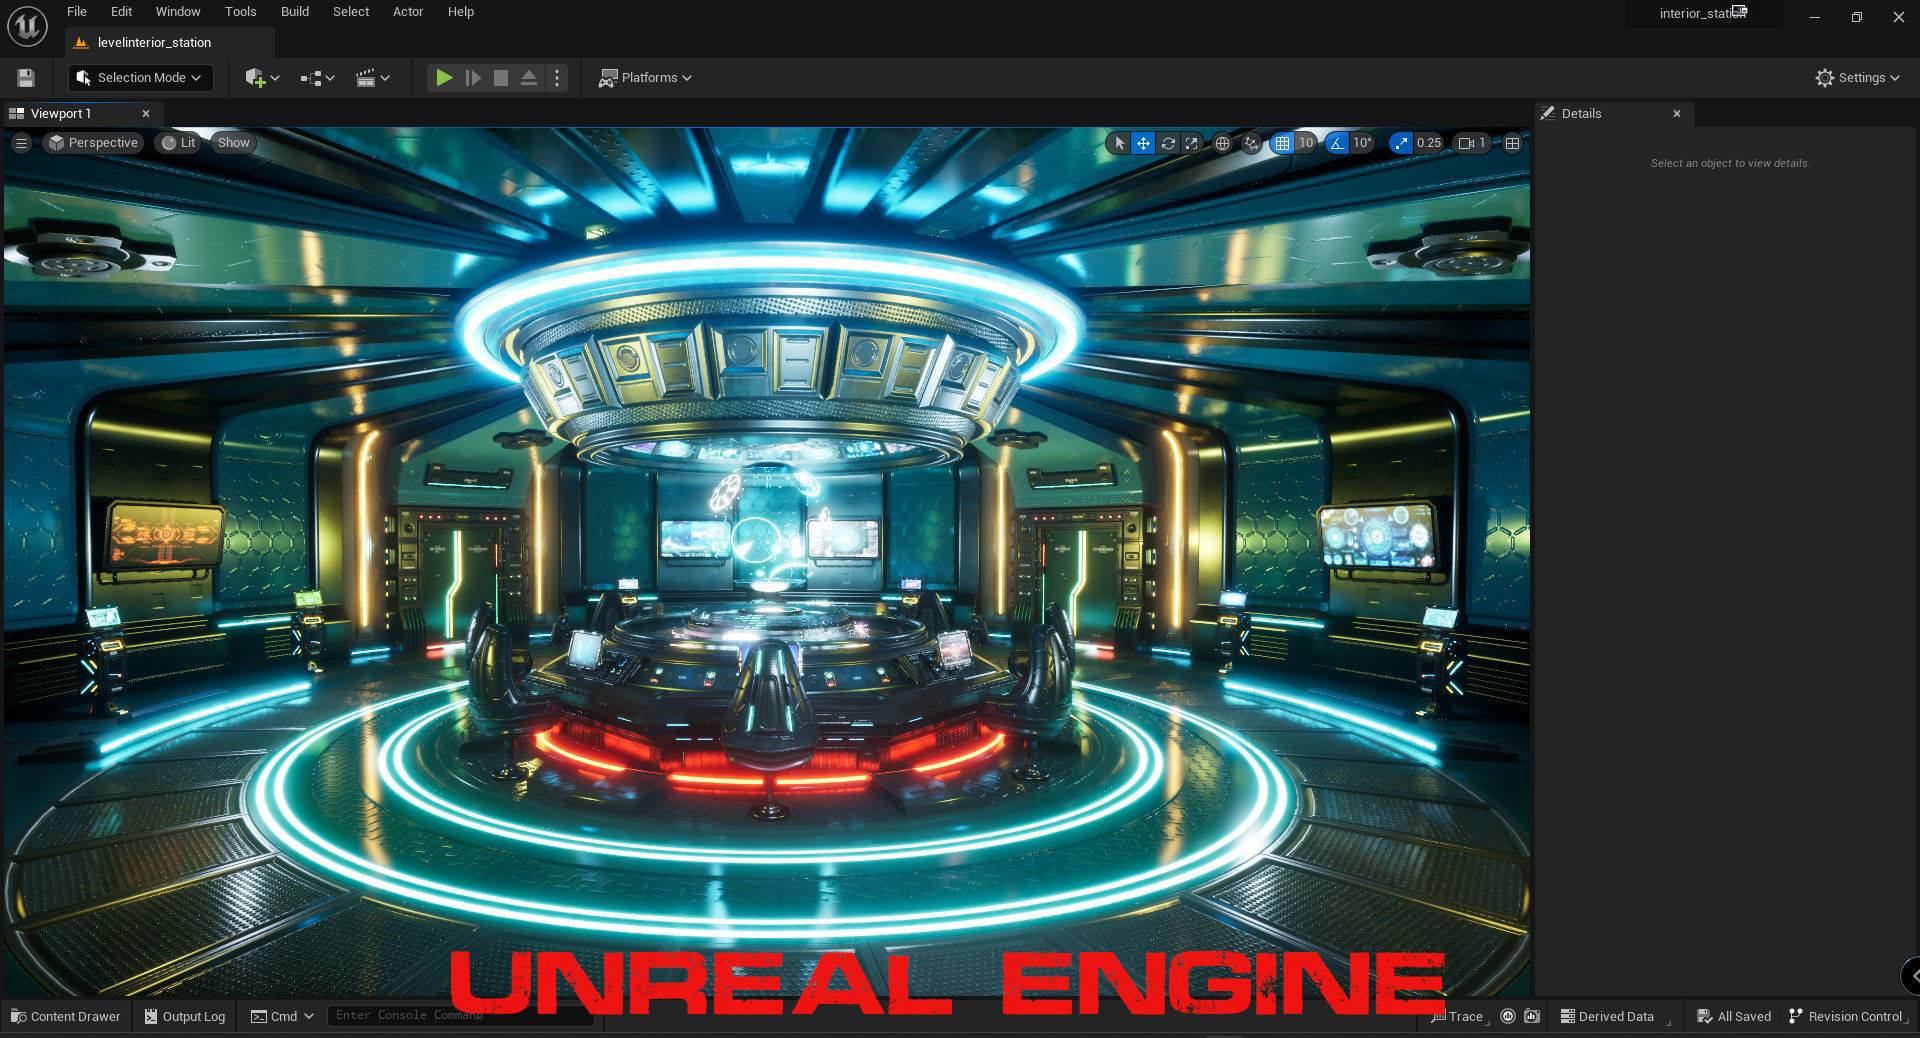This screenshot has height=1038, width=1920.
Task: Open the Window menu
Action: 178,12
